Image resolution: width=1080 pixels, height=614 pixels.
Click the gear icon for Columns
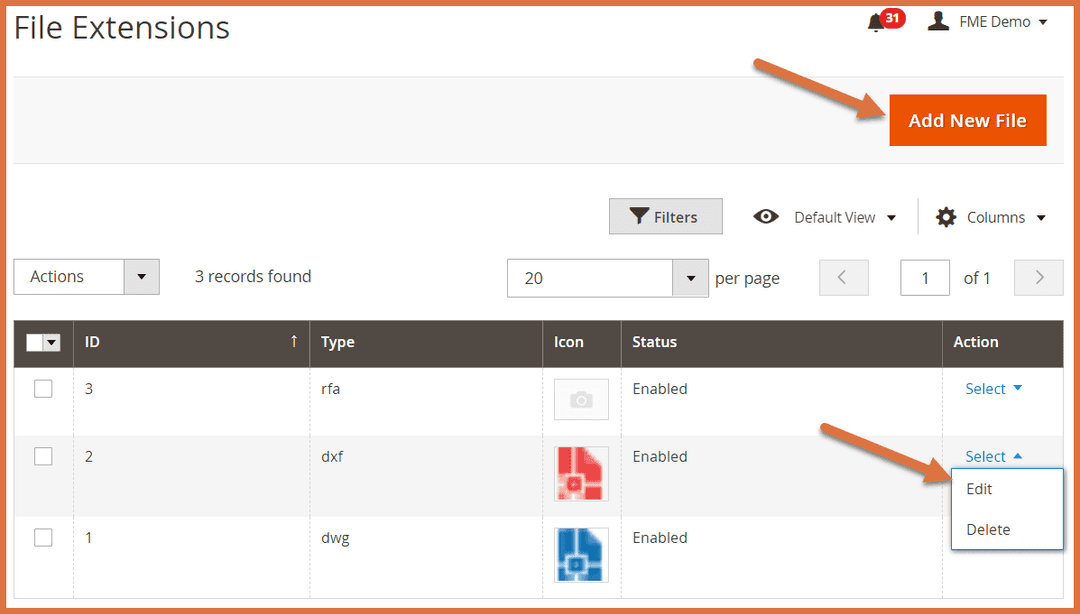point(946,217)
